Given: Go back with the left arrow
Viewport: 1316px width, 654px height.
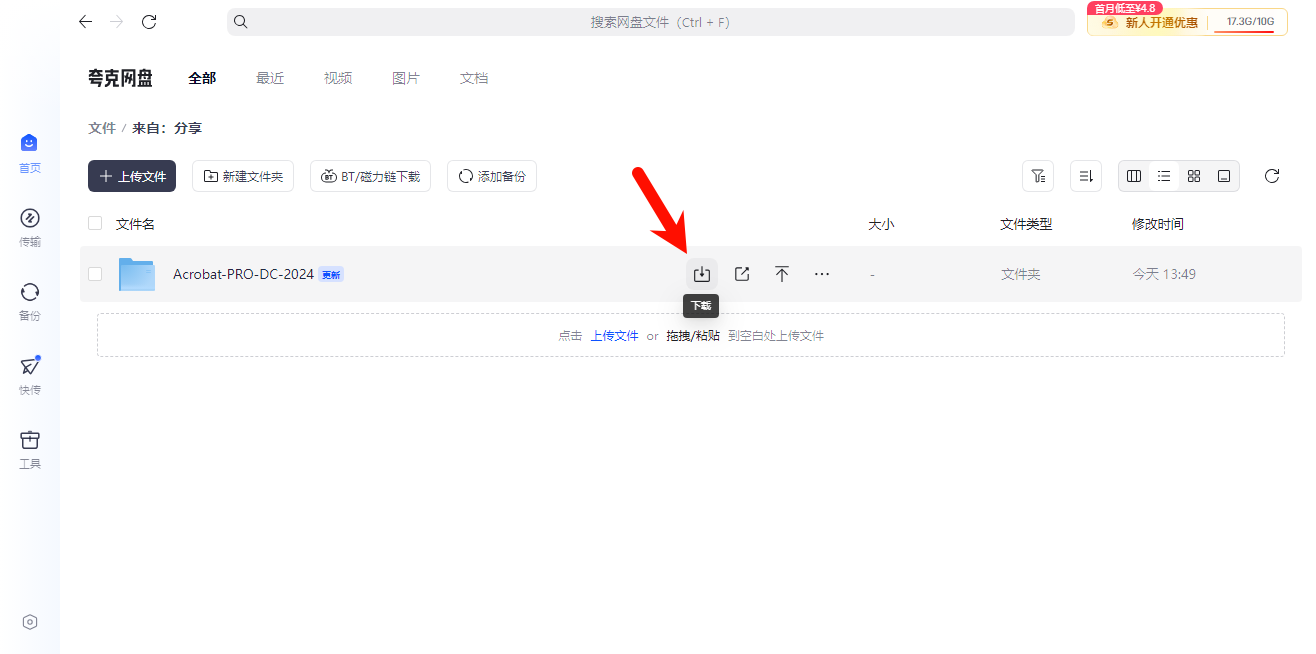Looking at the screenshot, I should pos(85,21).
